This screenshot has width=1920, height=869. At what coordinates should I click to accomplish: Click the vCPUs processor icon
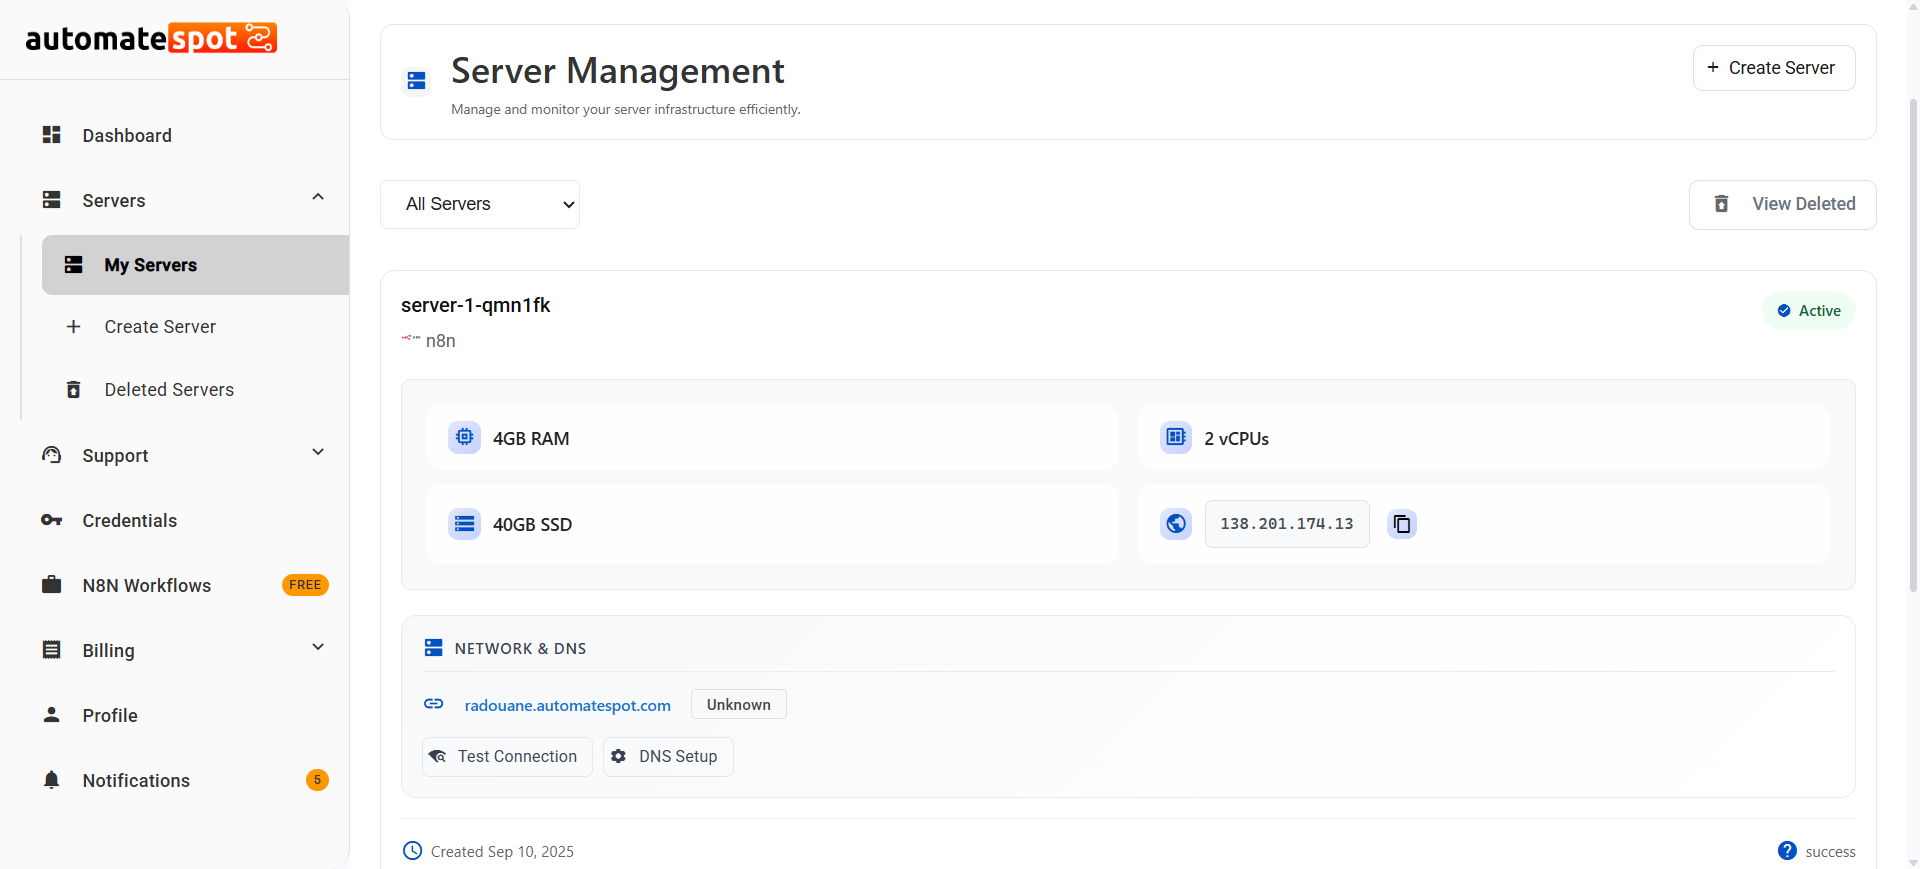click(x=1176, y=437)
